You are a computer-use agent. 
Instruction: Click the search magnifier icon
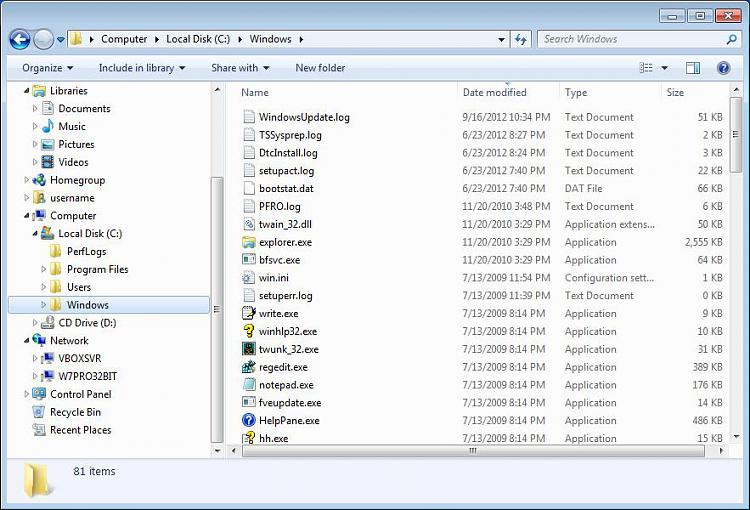point(731,39)
